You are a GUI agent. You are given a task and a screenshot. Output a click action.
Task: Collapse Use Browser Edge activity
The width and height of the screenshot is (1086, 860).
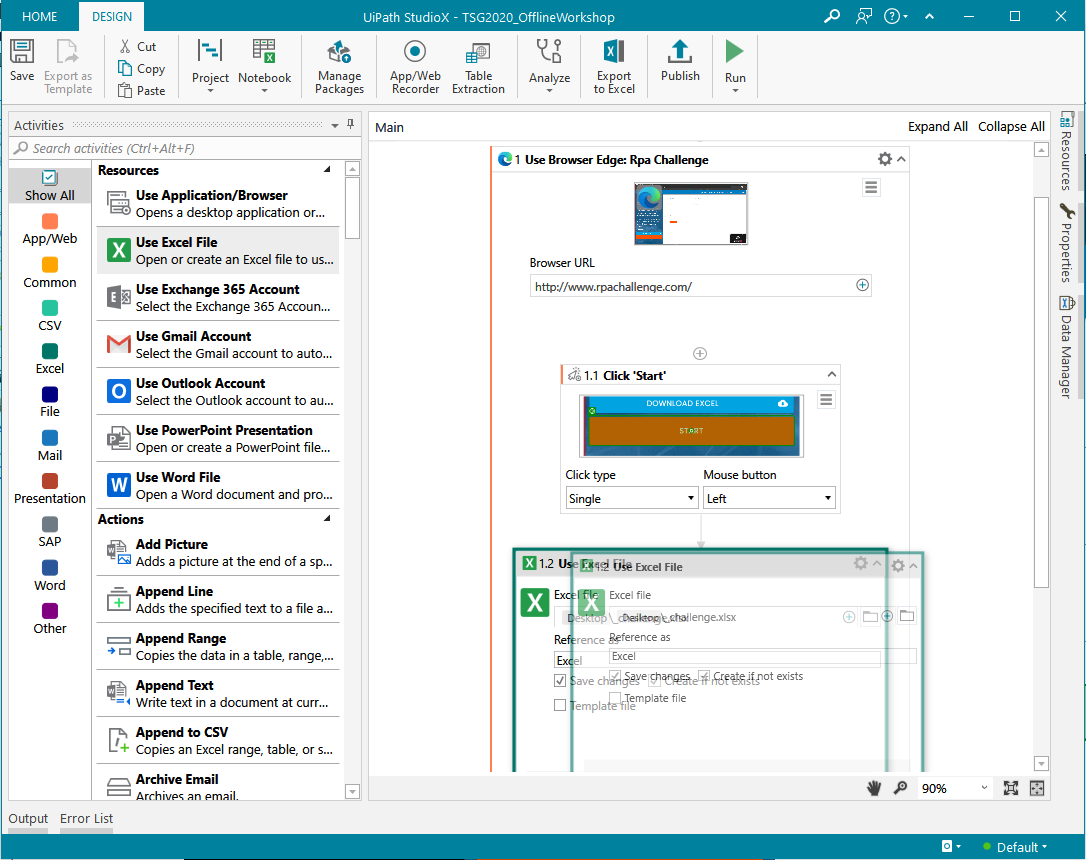coord(901,159)
